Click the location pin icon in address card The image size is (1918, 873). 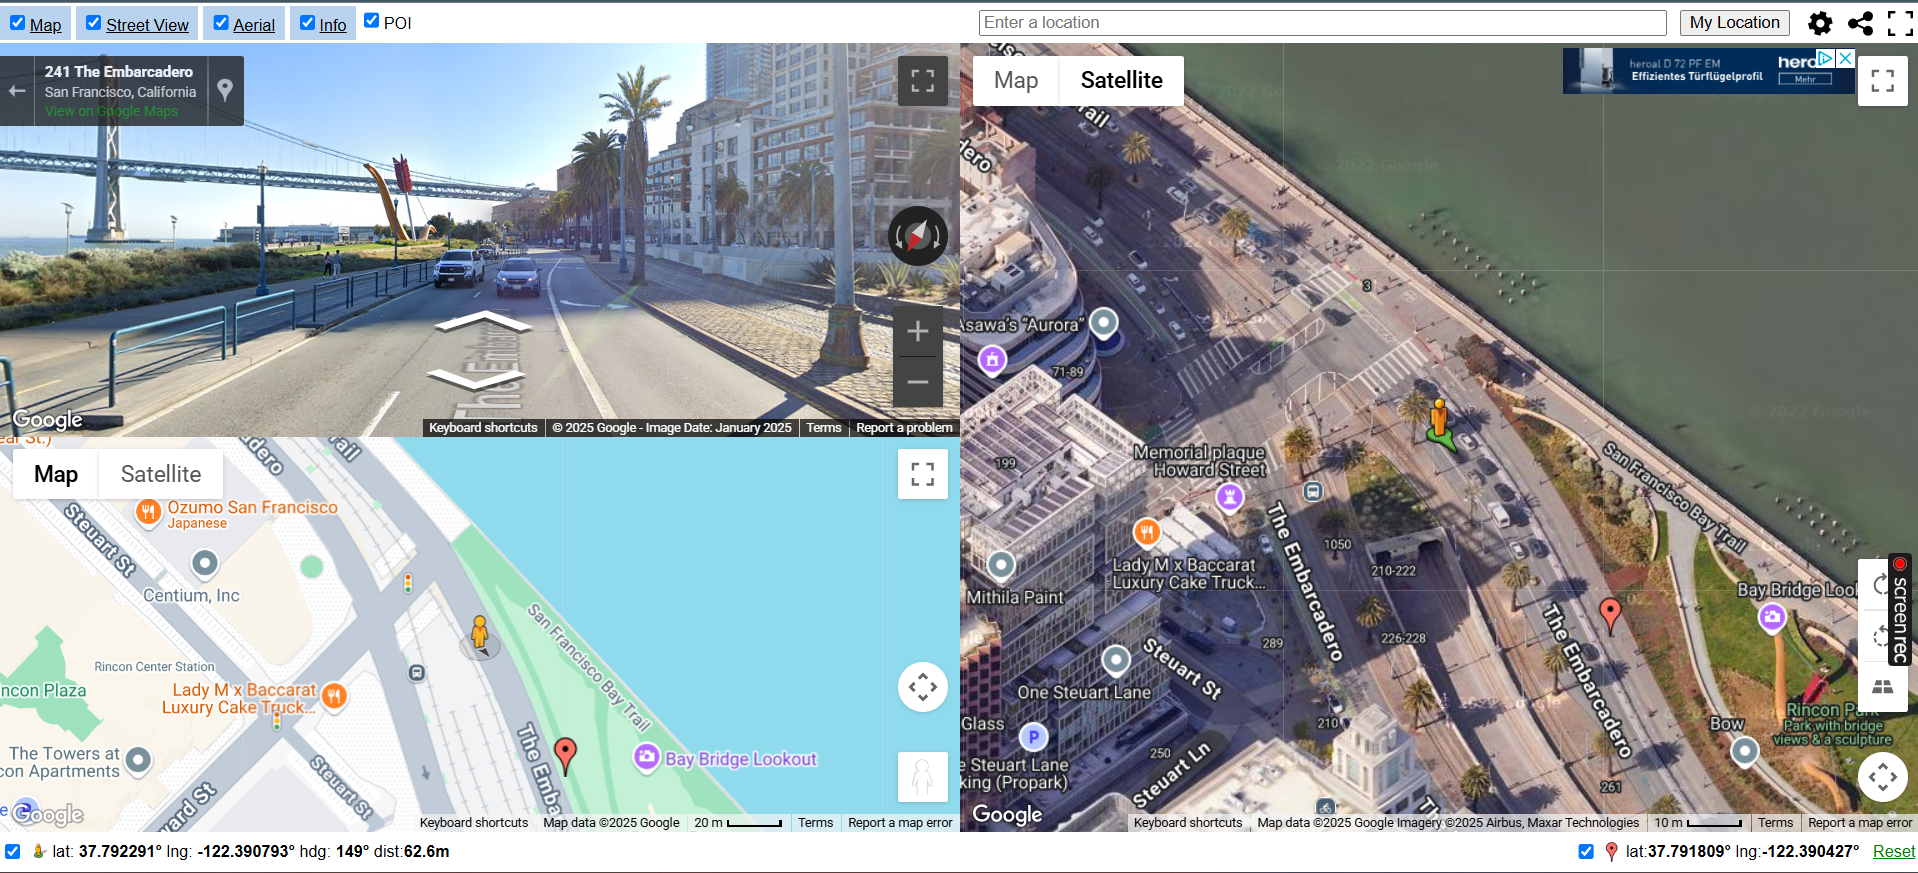click(x=225, y=90)
